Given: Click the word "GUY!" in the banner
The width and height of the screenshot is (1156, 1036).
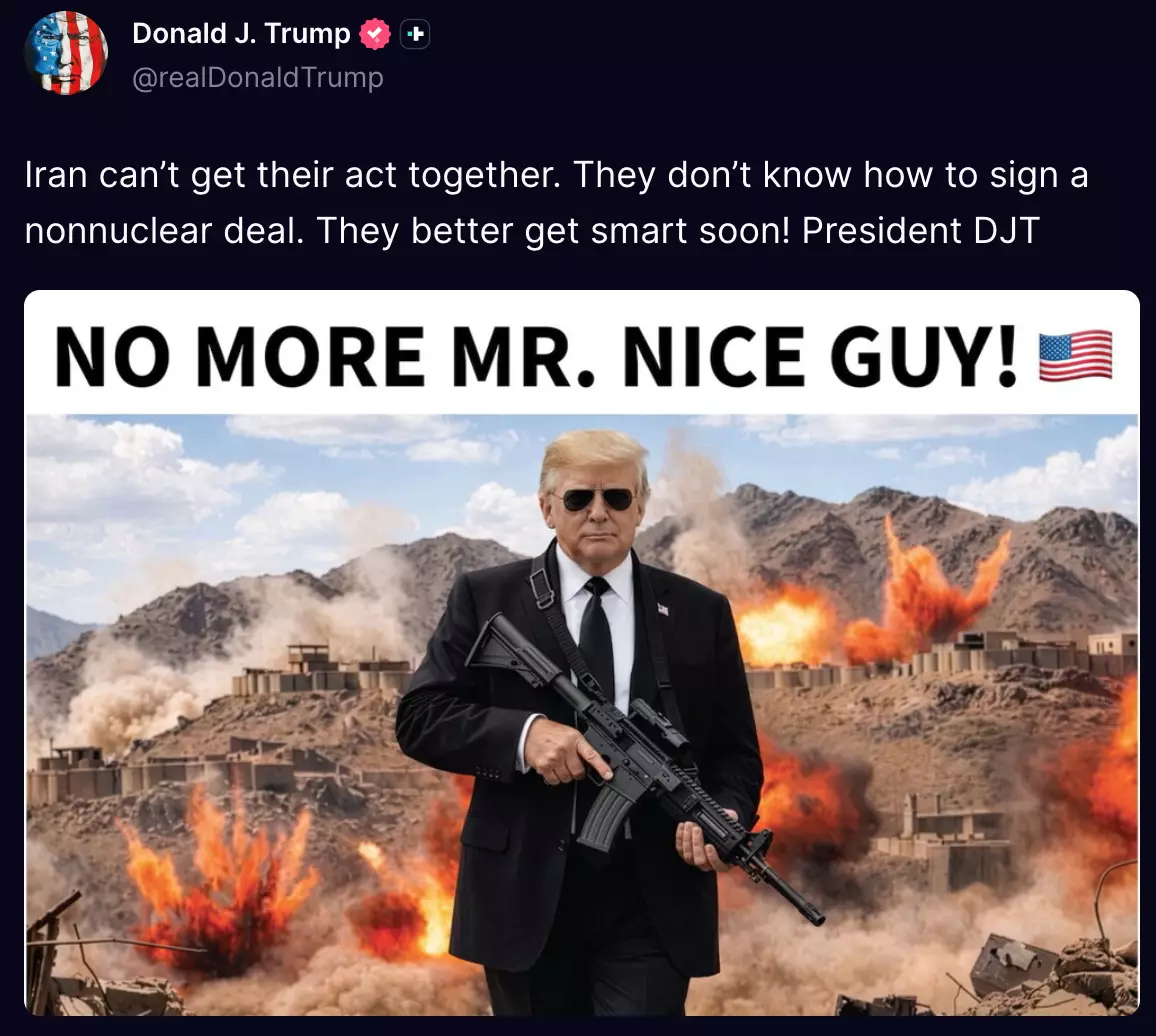Looking at the screenshot, I should click(923, 357).
